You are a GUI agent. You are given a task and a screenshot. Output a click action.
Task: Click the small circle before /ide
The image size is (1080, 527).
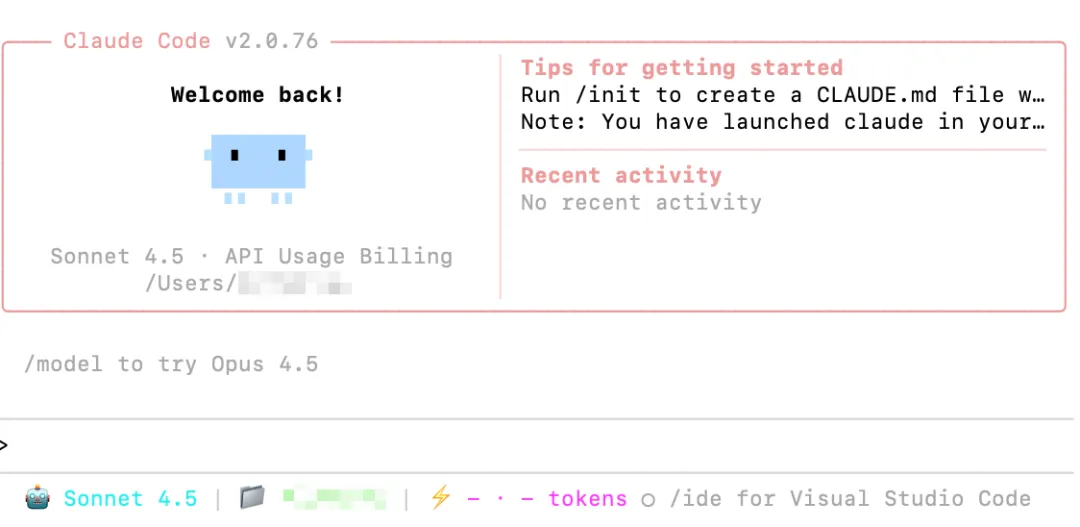coord(648,499)
